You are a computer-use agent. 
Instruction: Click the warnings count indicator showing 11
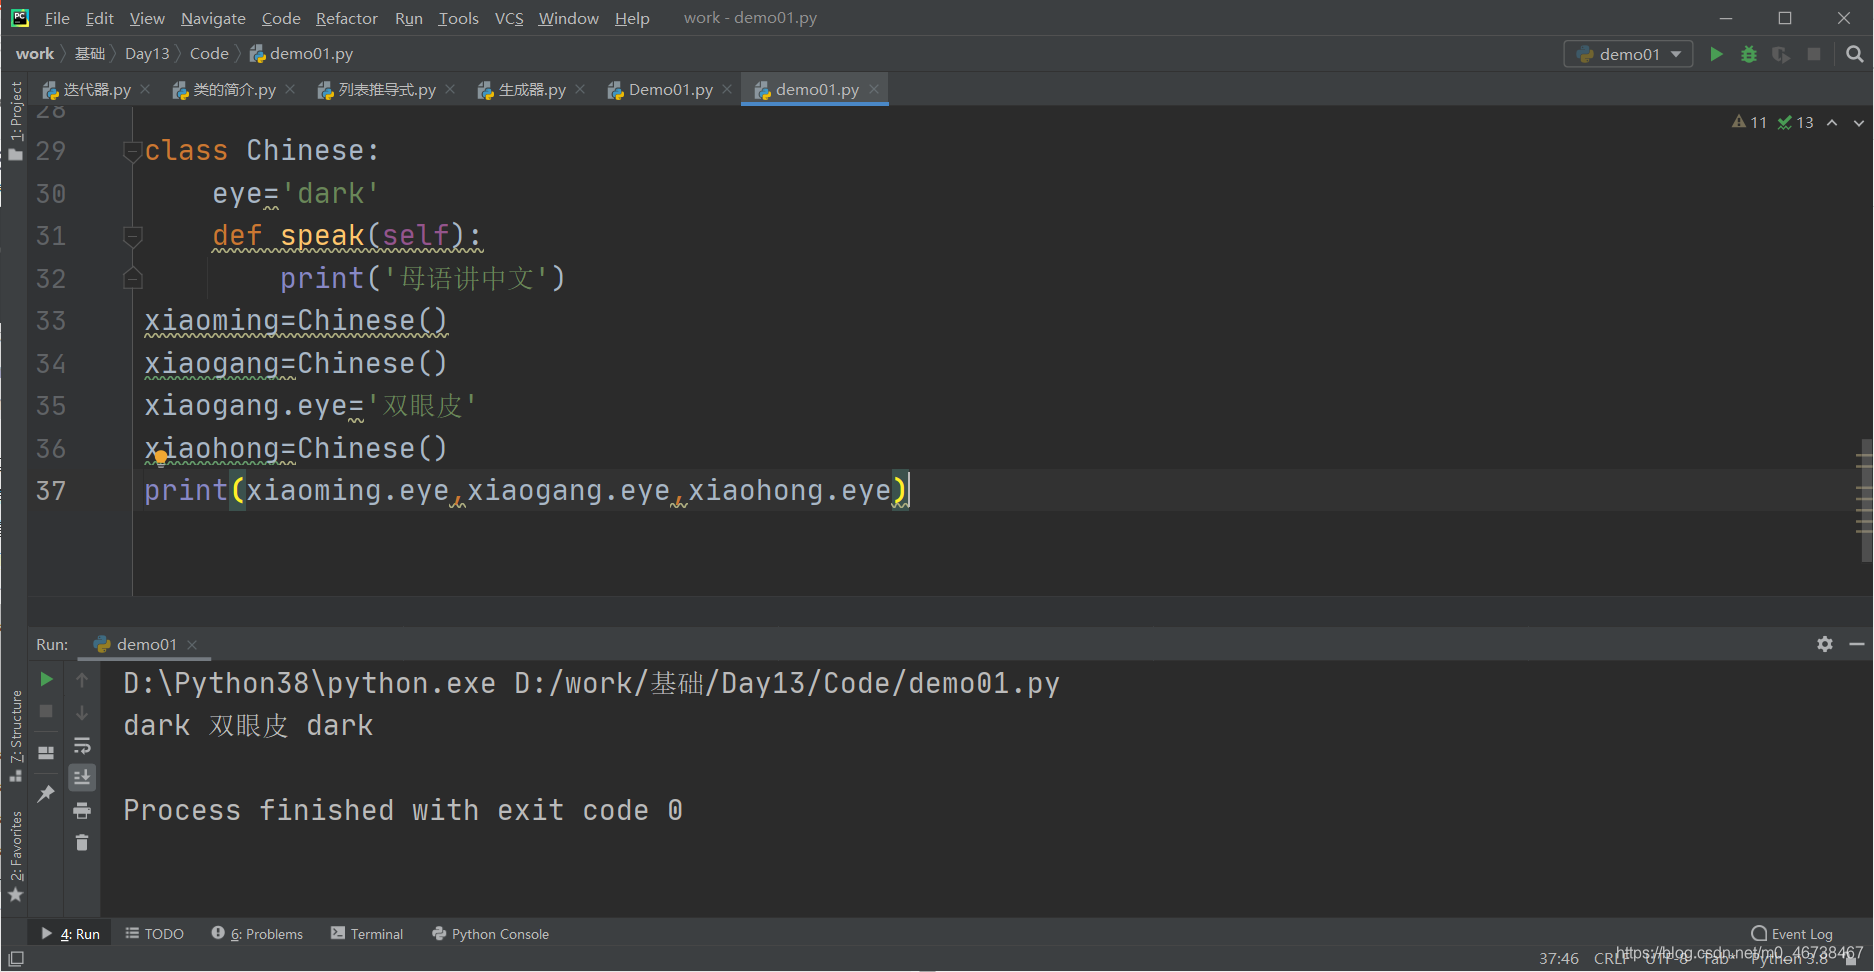pos(1750,122)
